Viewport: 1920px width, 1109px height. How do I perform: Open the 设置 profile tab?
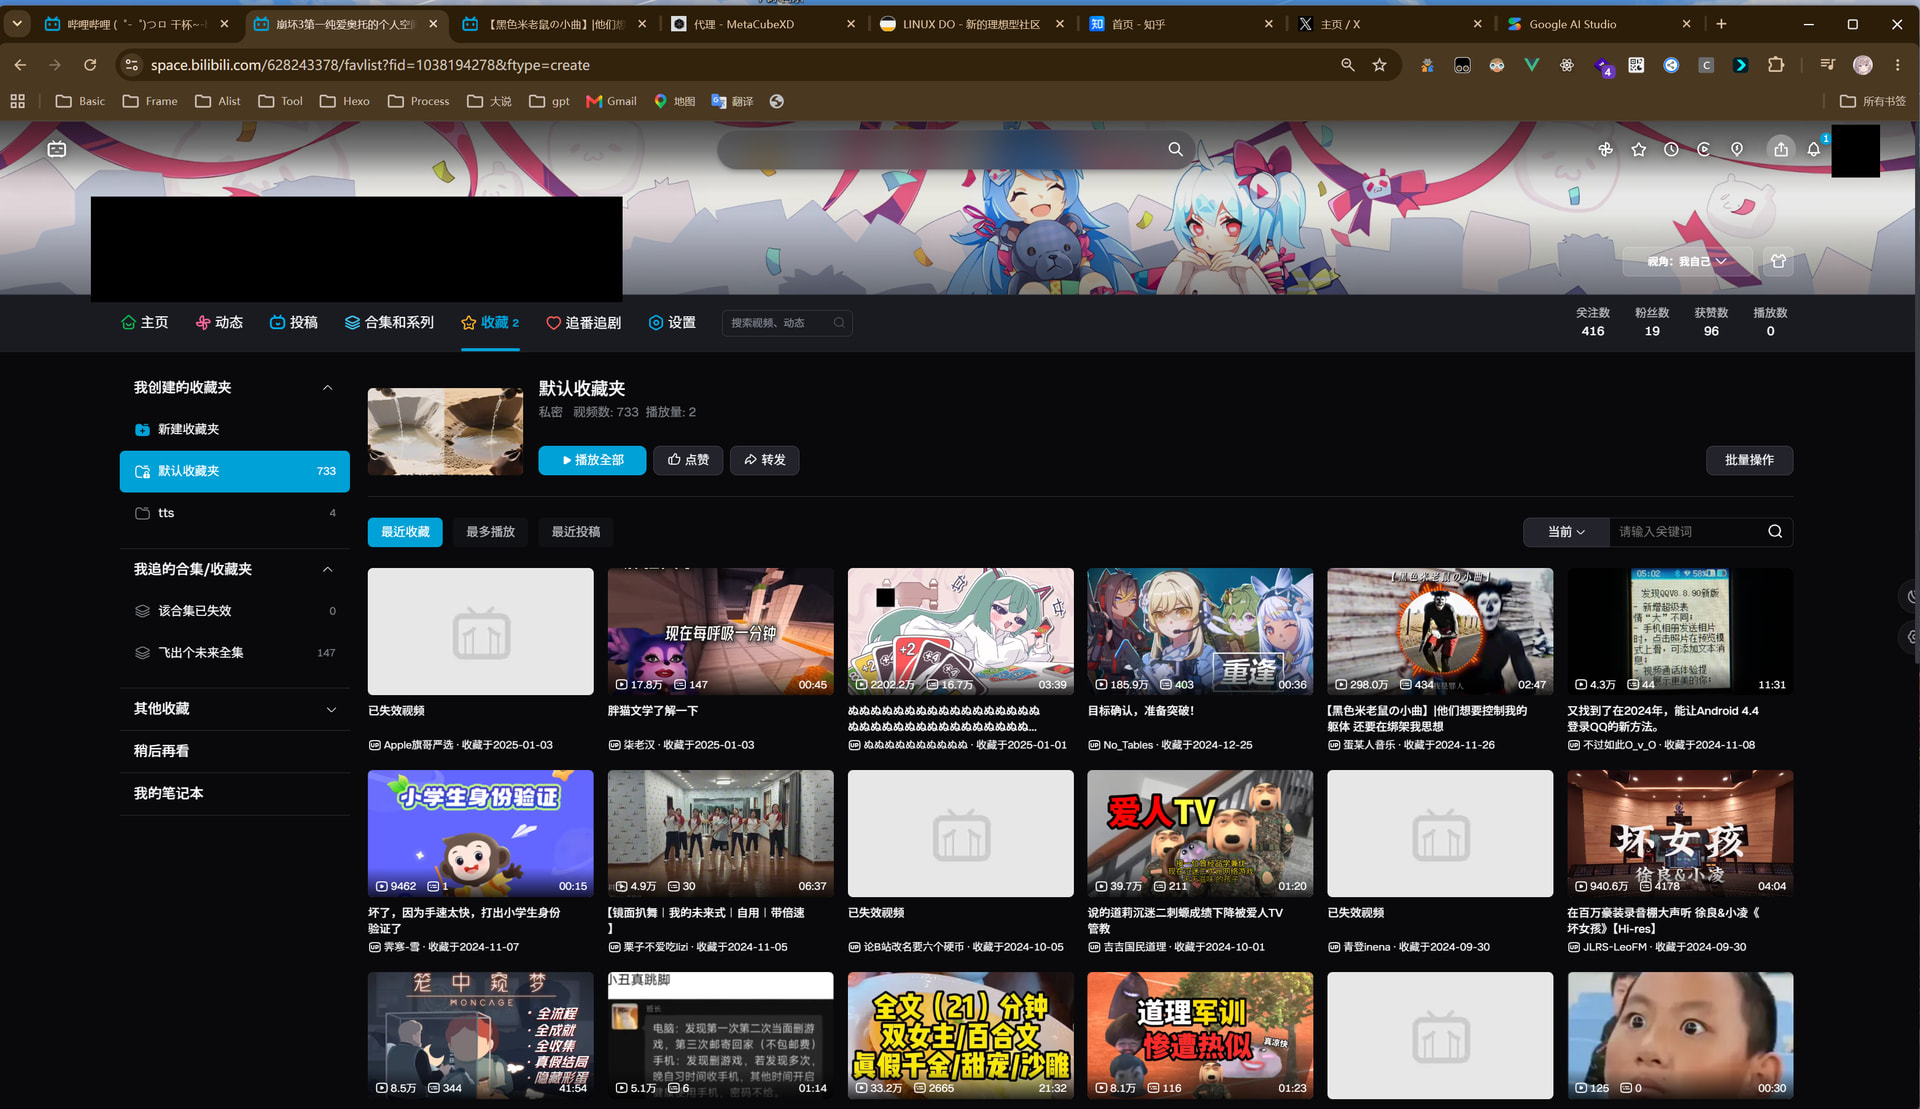click(x=672, y=323)
